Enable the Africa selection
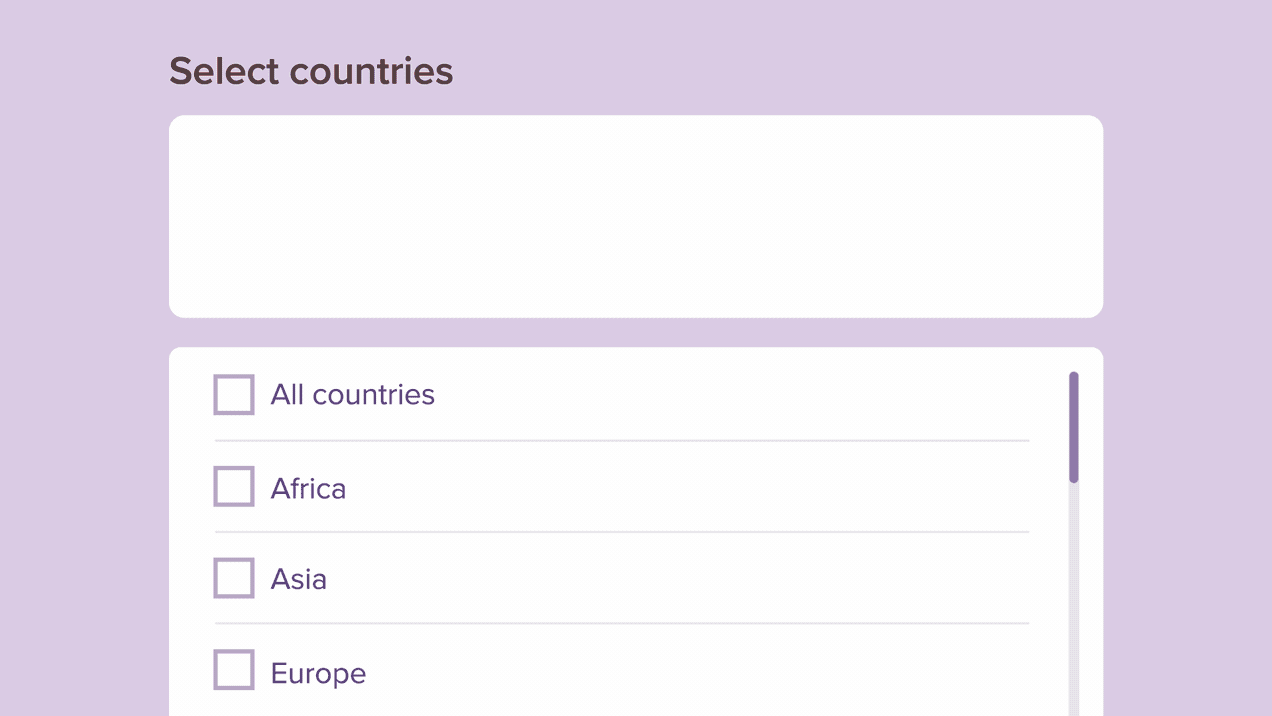The height and width of the screenshot is (716, 1272). point(232,486)
